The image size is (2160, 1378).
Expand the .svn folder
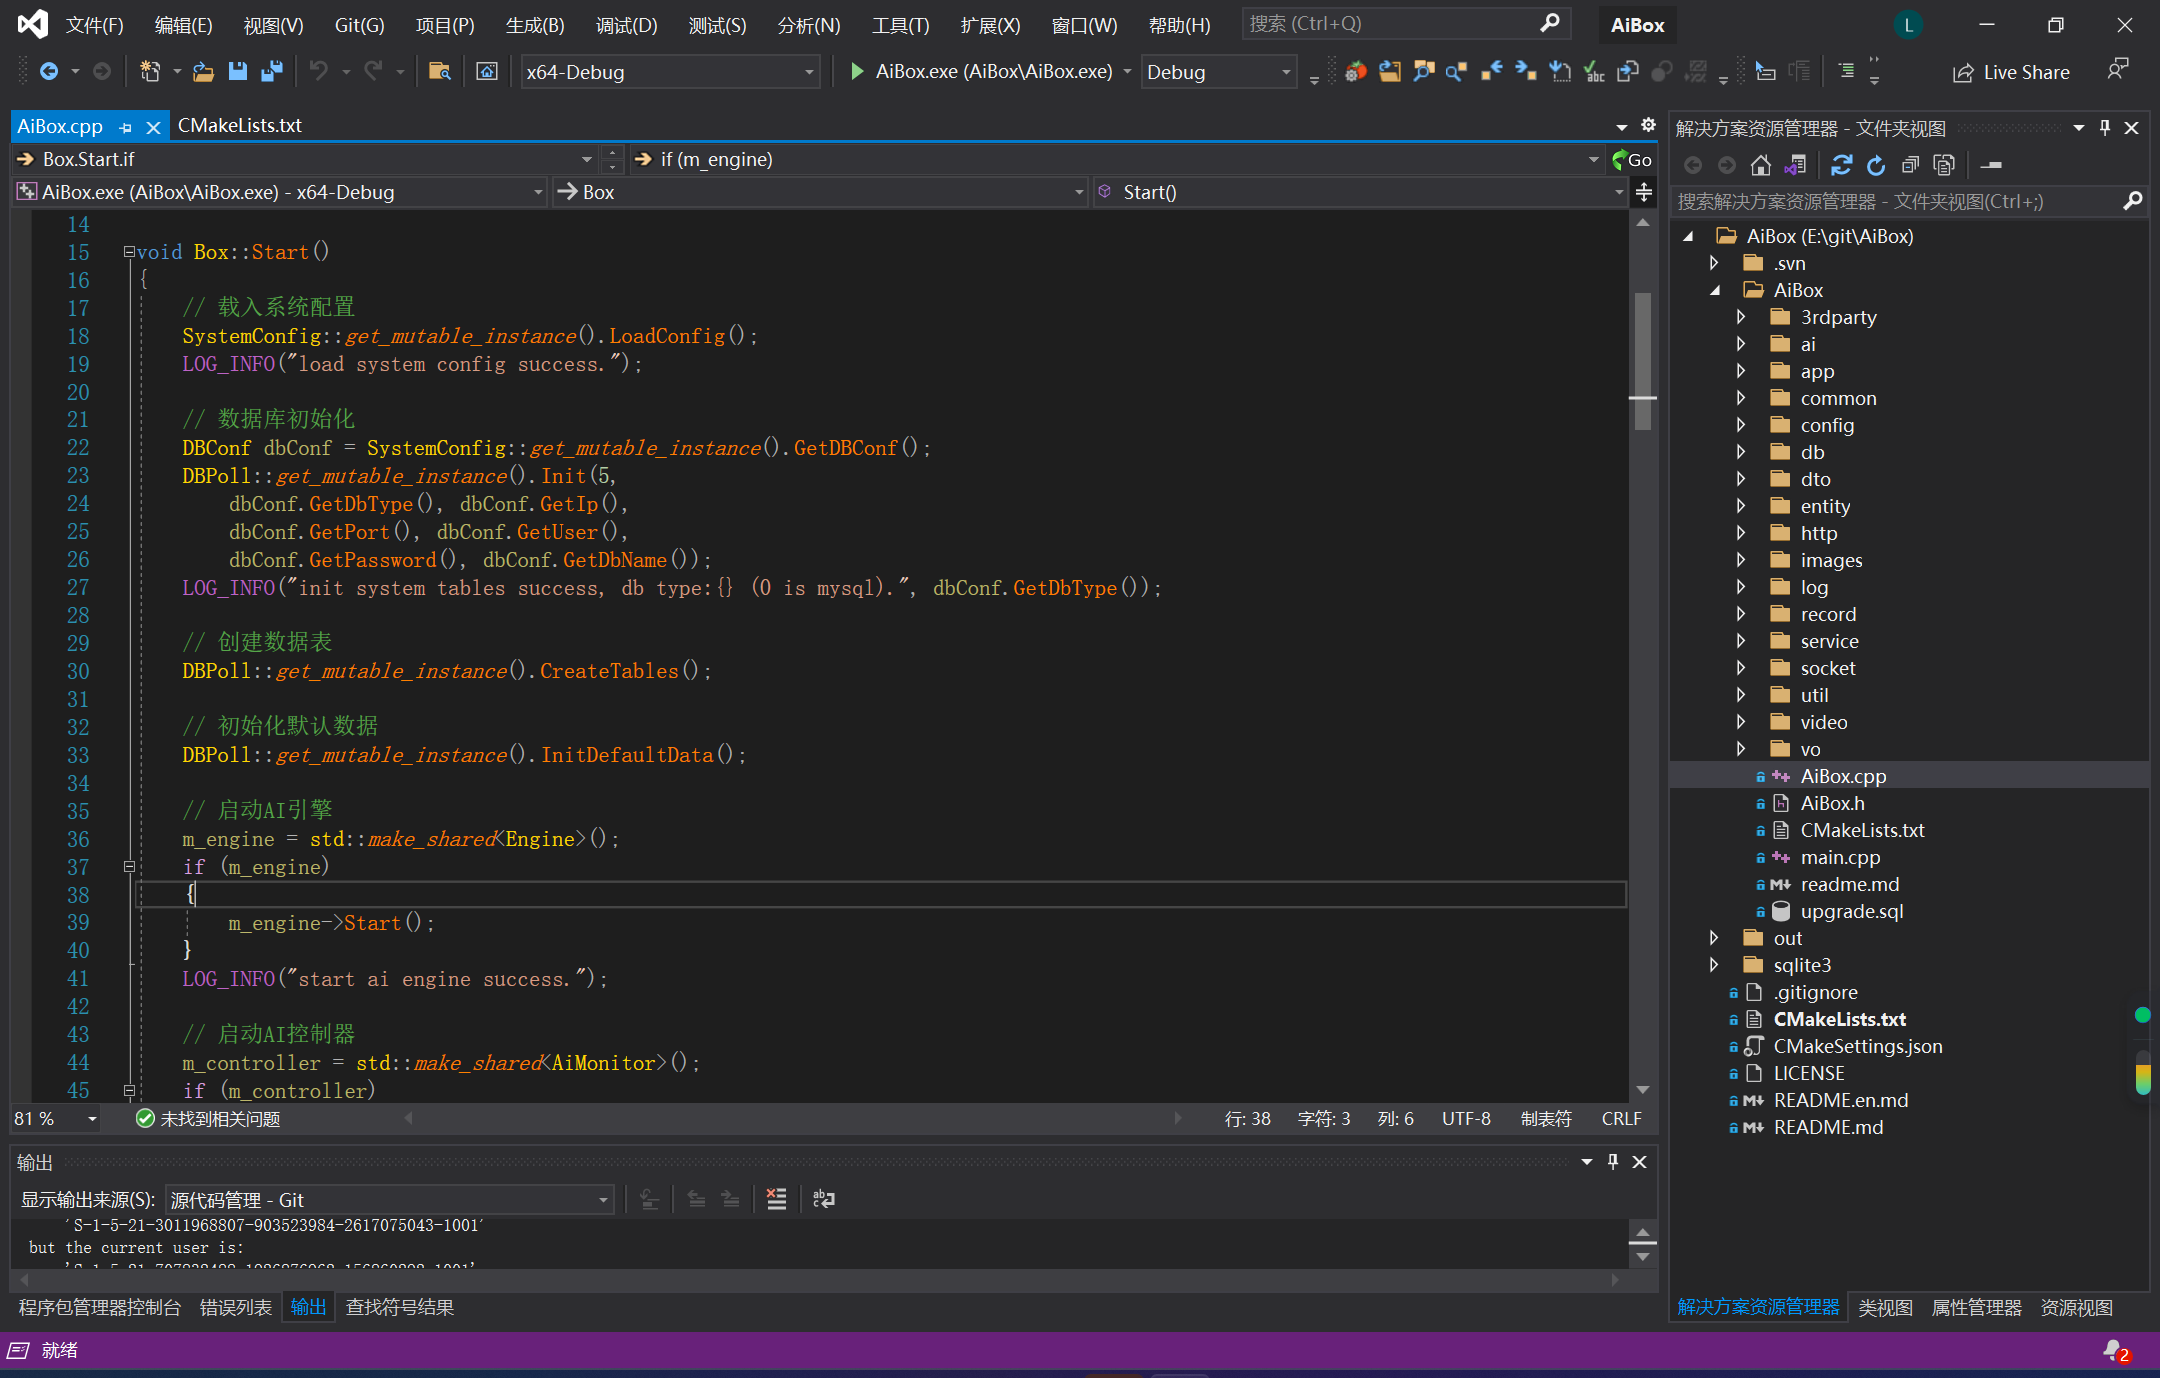1714,263
